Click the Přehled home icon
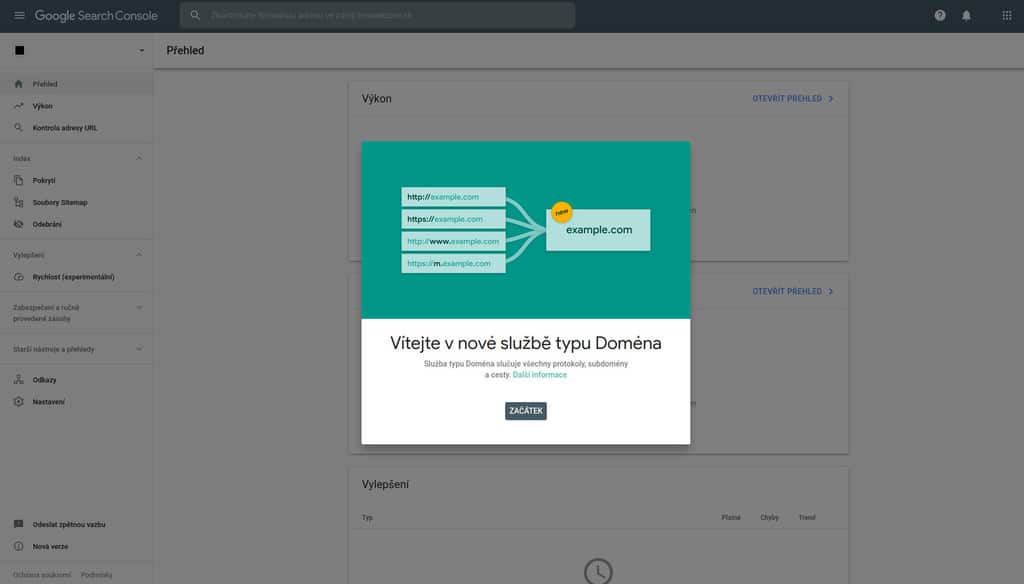 click(x=18, y=84)
